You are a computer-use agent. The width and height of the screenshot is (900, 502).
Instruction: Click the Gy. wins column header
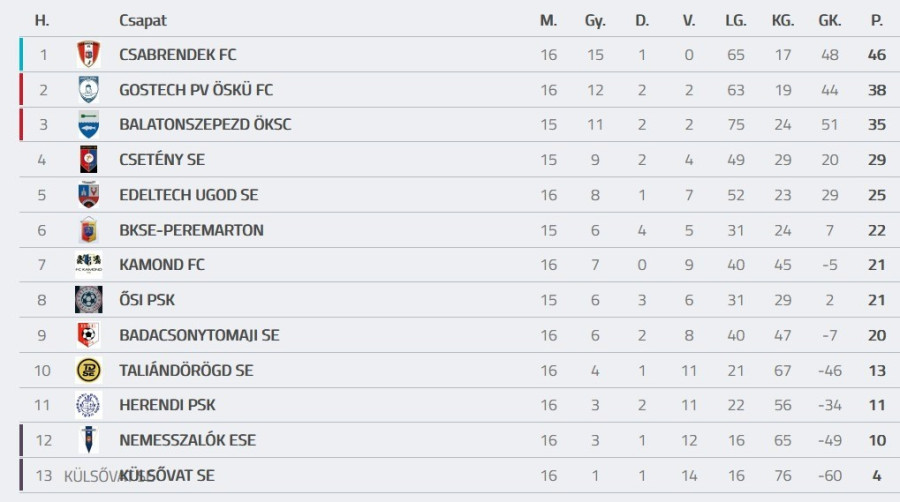(595, 20)
